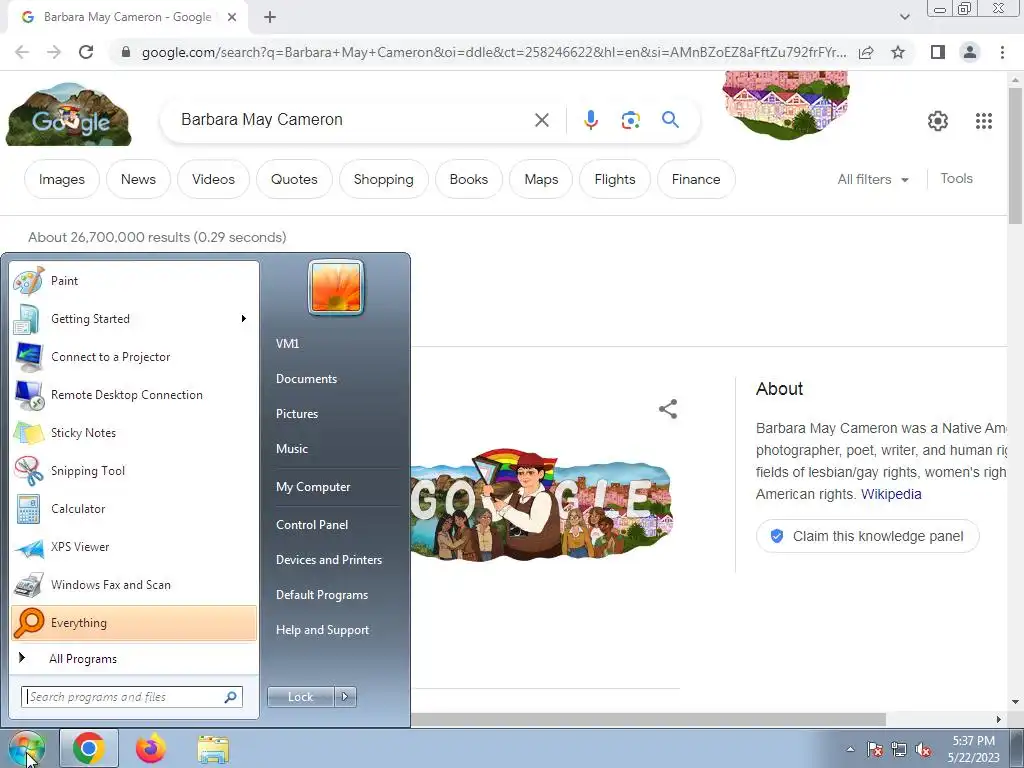Launch Remote Desktop Connection
The height and width of the screenshot is (768, 1024).
point(134,394)
